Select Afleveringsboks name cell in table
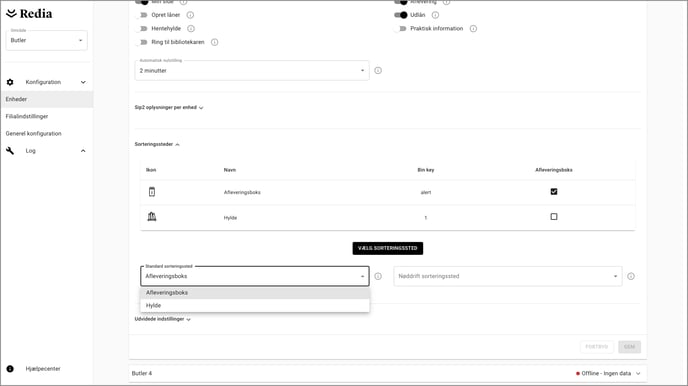The height and width of the screenshot is (386, 688). pos(242,192)
